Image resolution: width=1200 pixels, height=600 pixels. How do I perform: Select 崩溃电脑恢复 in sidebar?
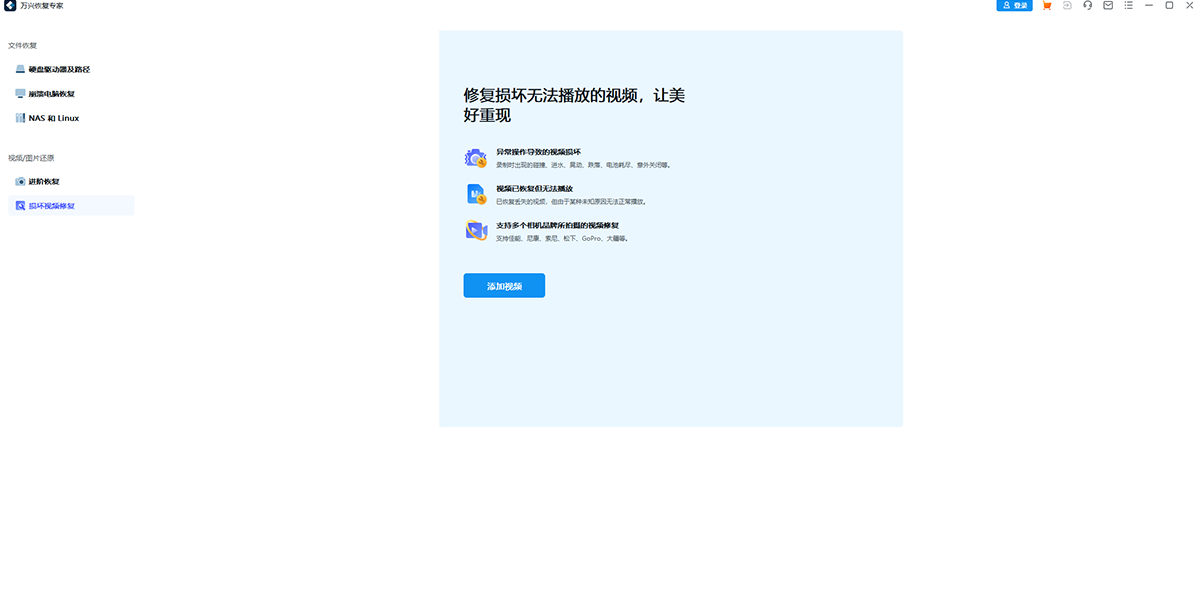point(51,94)
